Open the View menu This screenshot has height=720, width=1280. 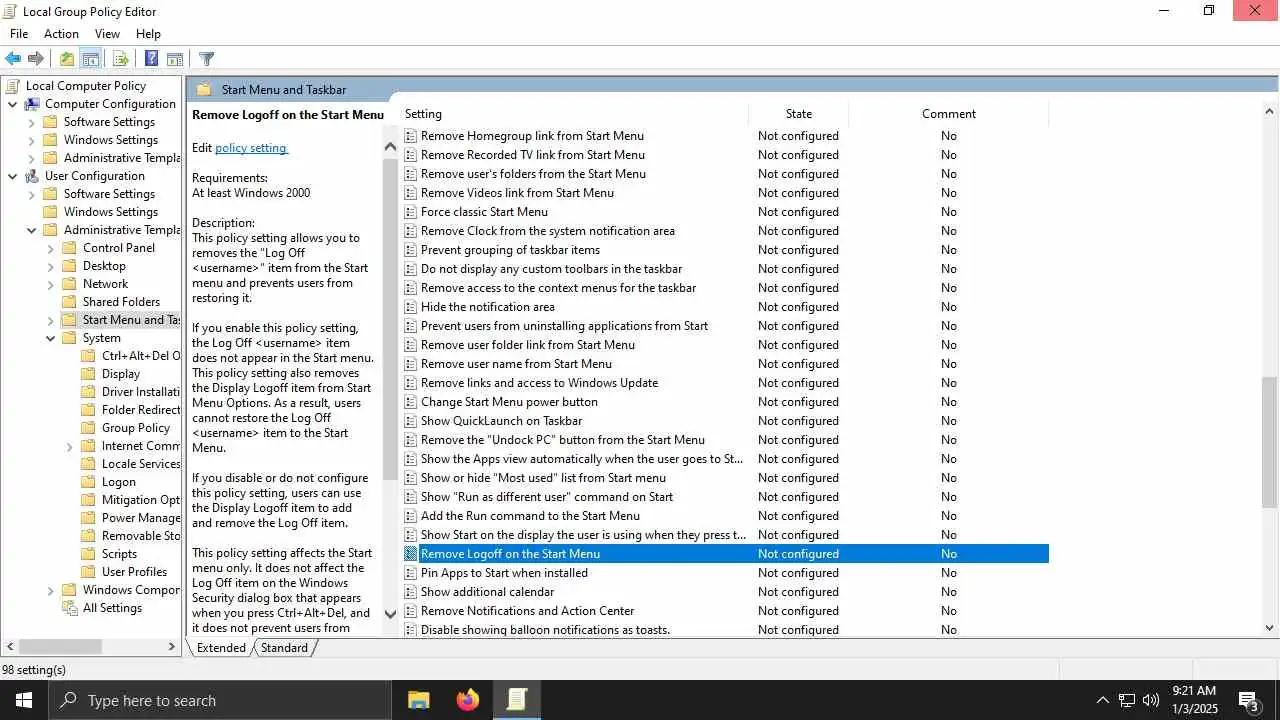(x=107, y=34)
